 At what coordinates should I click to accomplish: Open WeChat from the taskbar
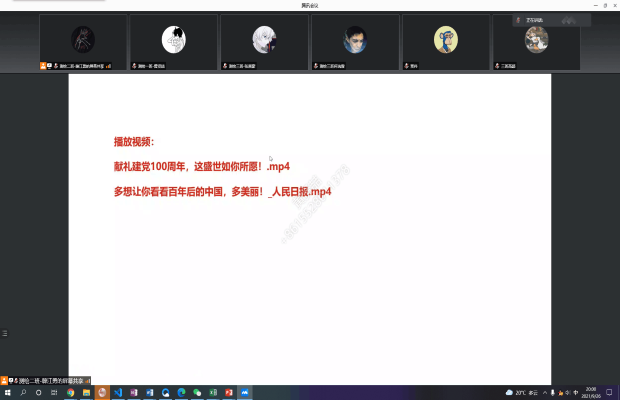(196, 393)
